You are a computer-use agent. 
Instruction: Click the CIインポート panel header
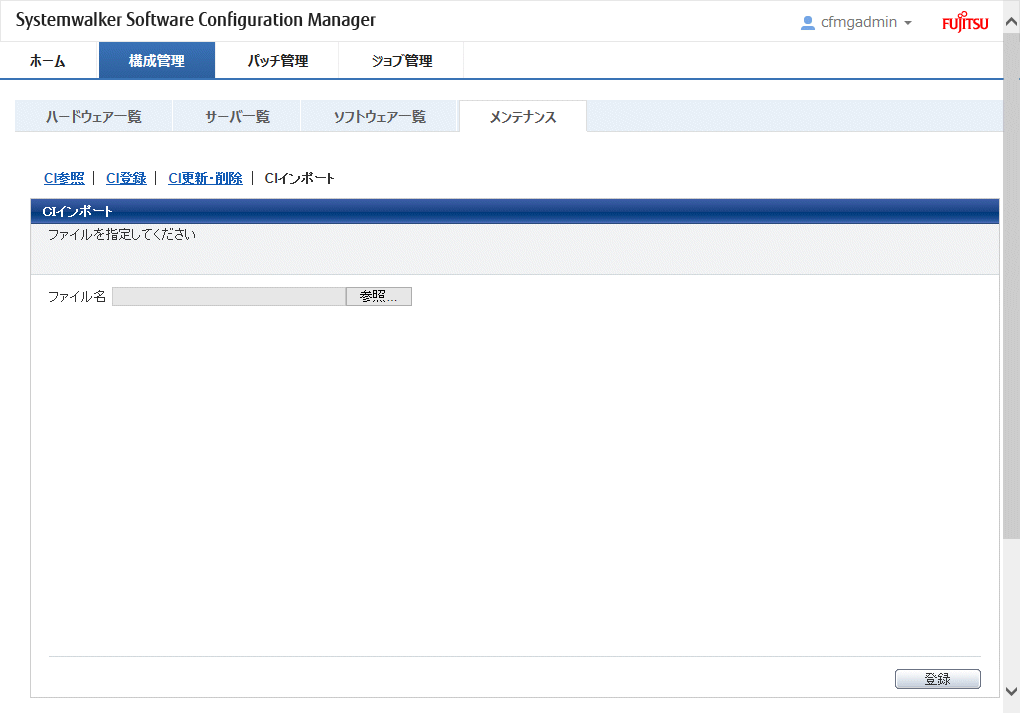point(515,211)
